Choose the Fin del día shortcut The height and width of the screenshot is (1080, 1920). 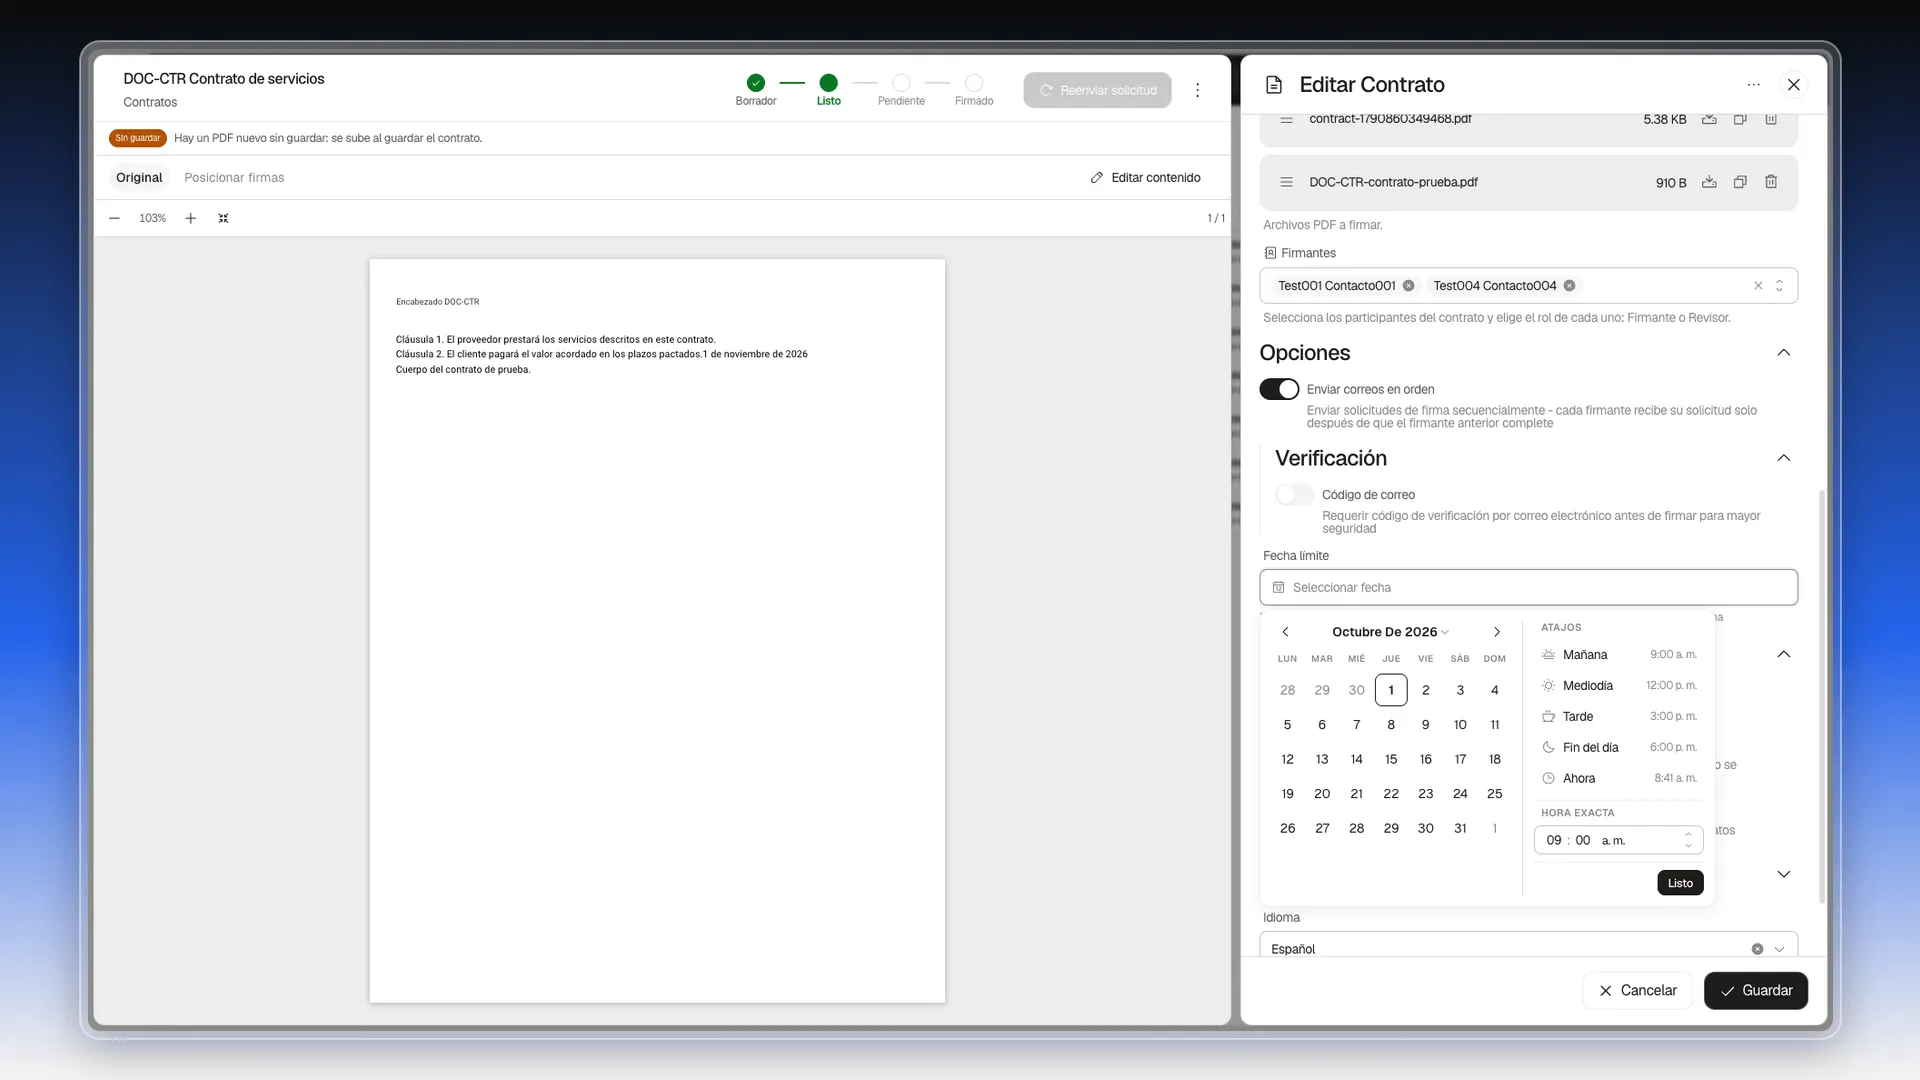(x=1619, y=748)
